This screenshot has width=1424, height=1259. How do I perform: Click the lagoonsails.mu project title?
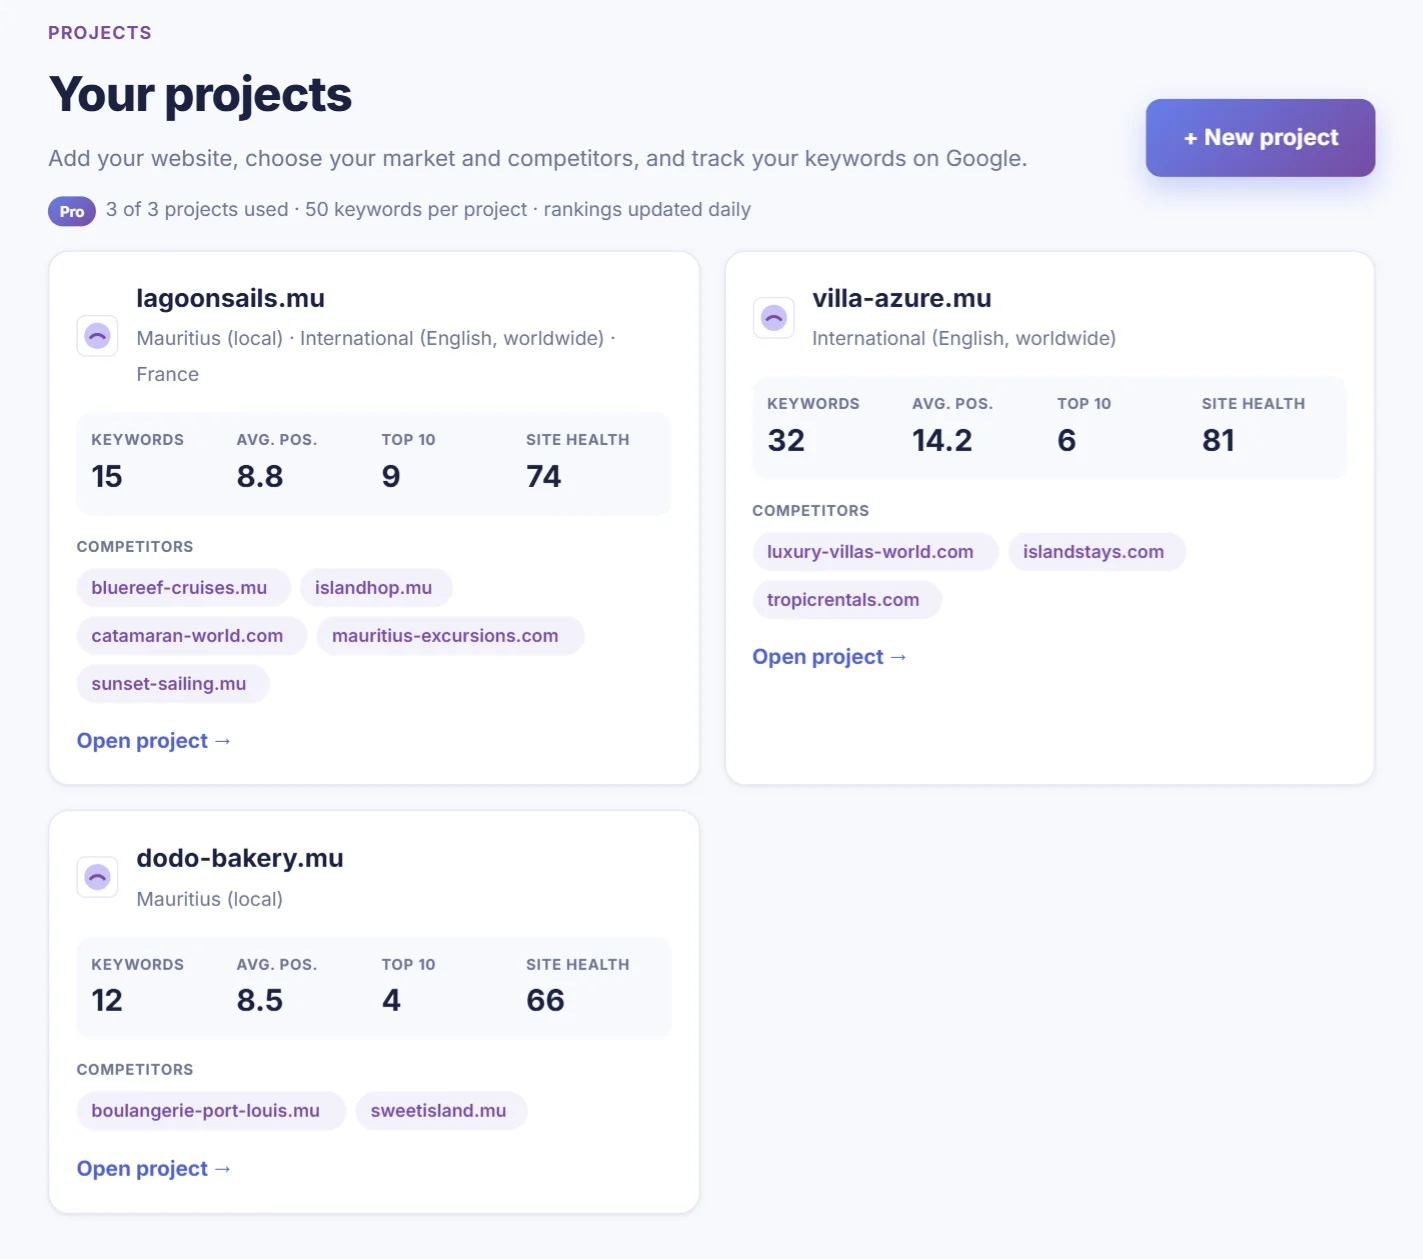230,298
